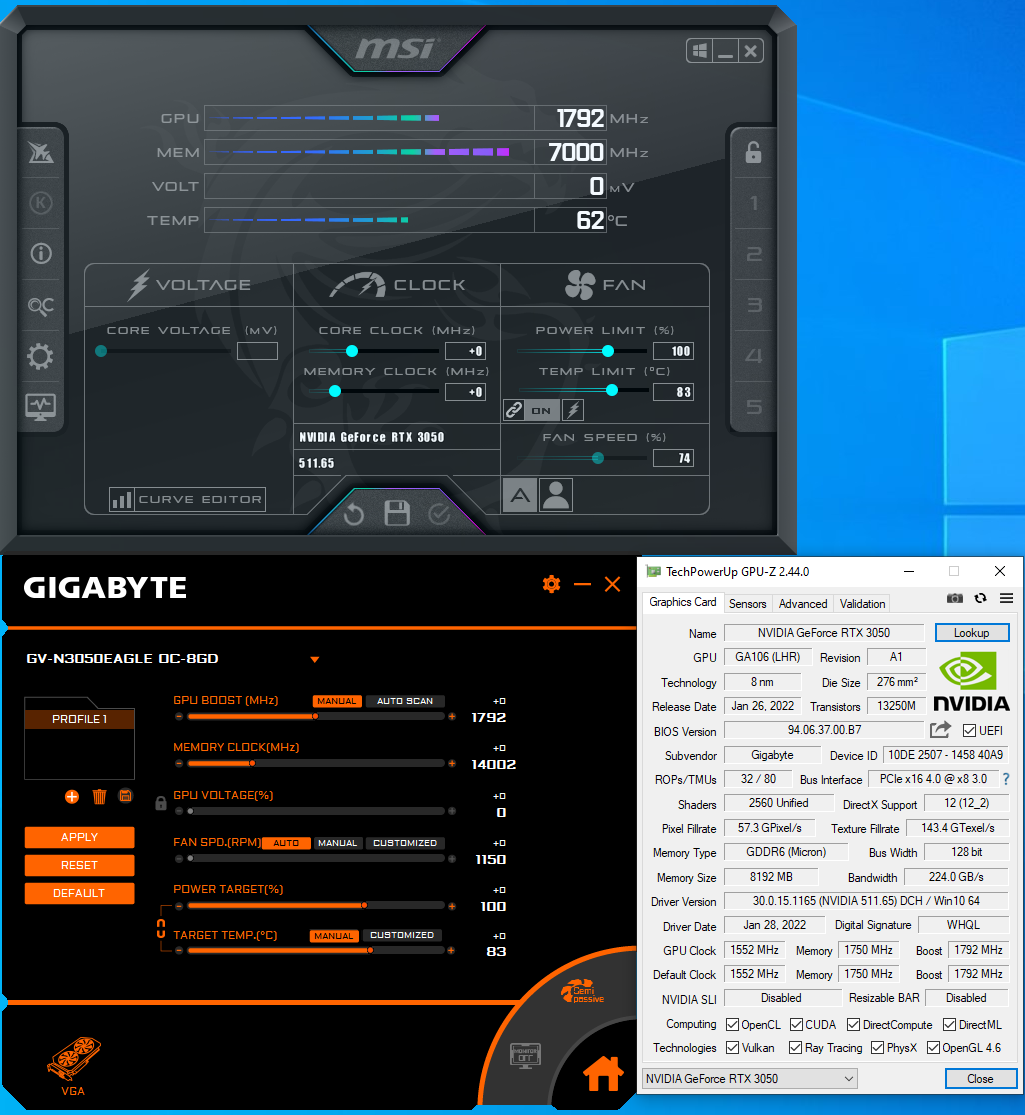
Task: Click the Semi passive fan icon
Action: [582, 991]
